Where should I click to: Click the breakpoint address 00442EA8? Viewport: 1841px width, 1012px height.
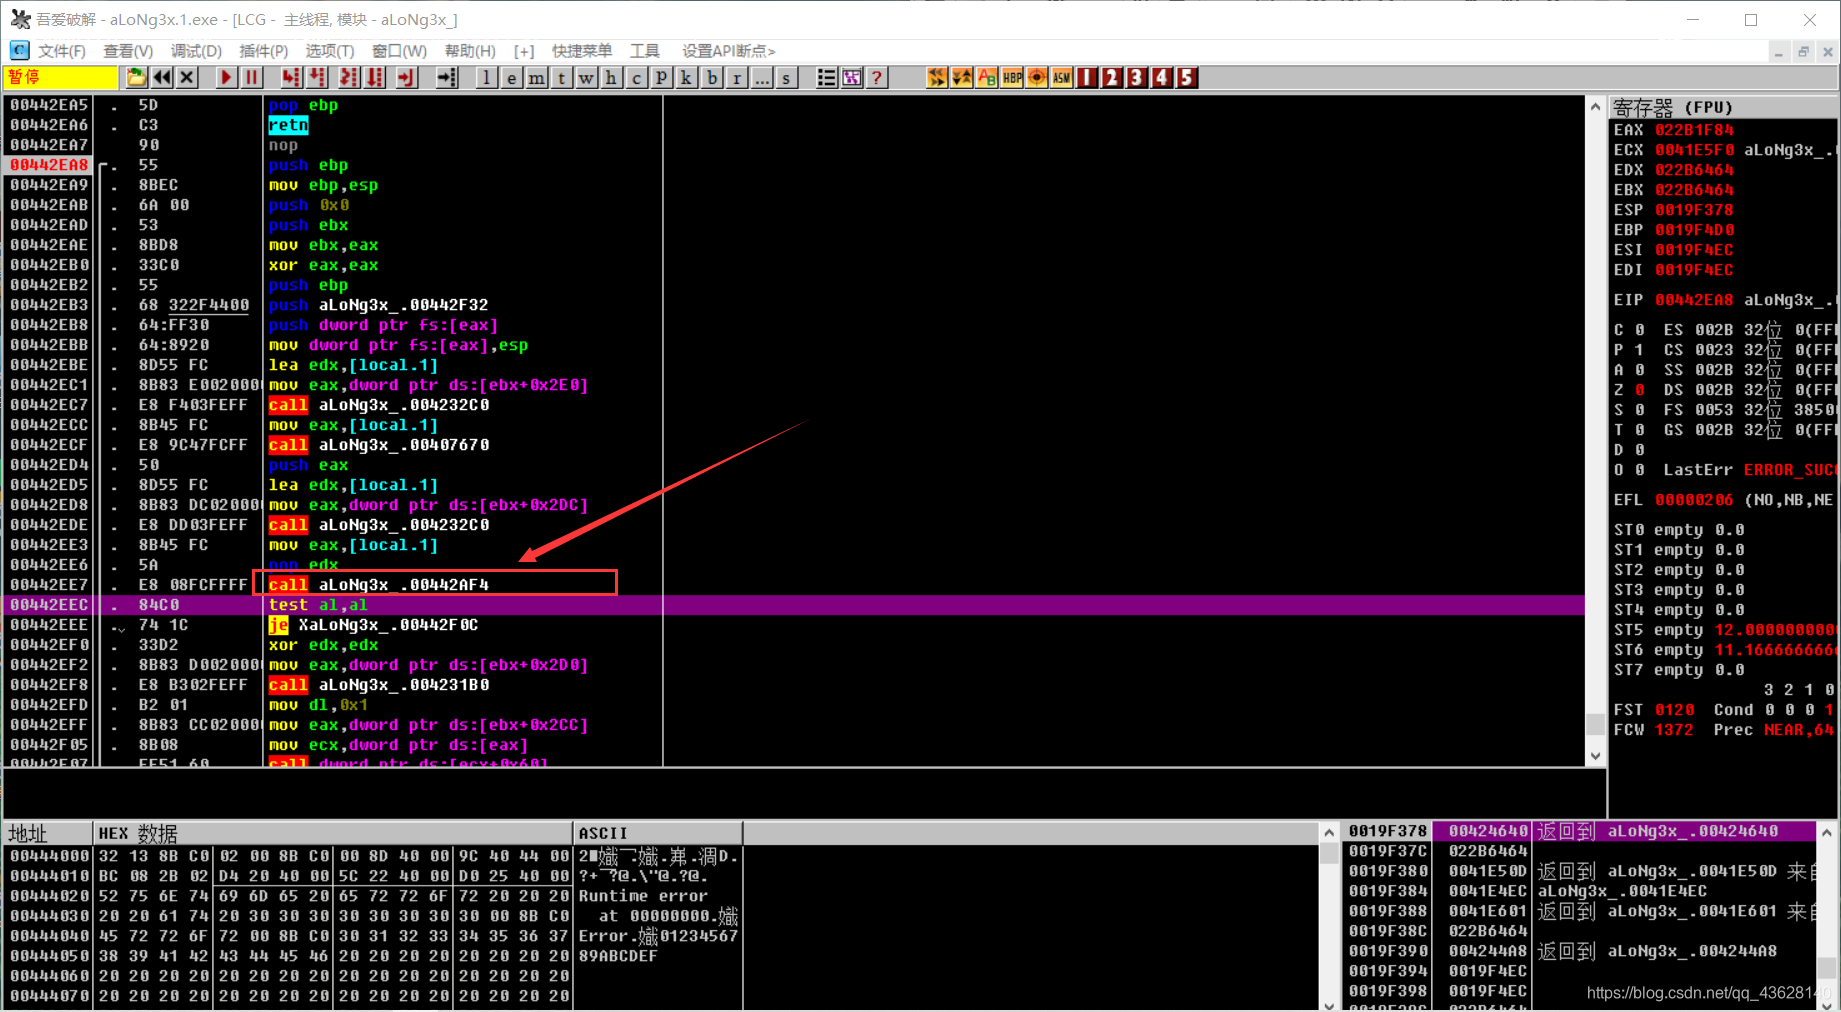pyautogui.click(x=49, y=165)
